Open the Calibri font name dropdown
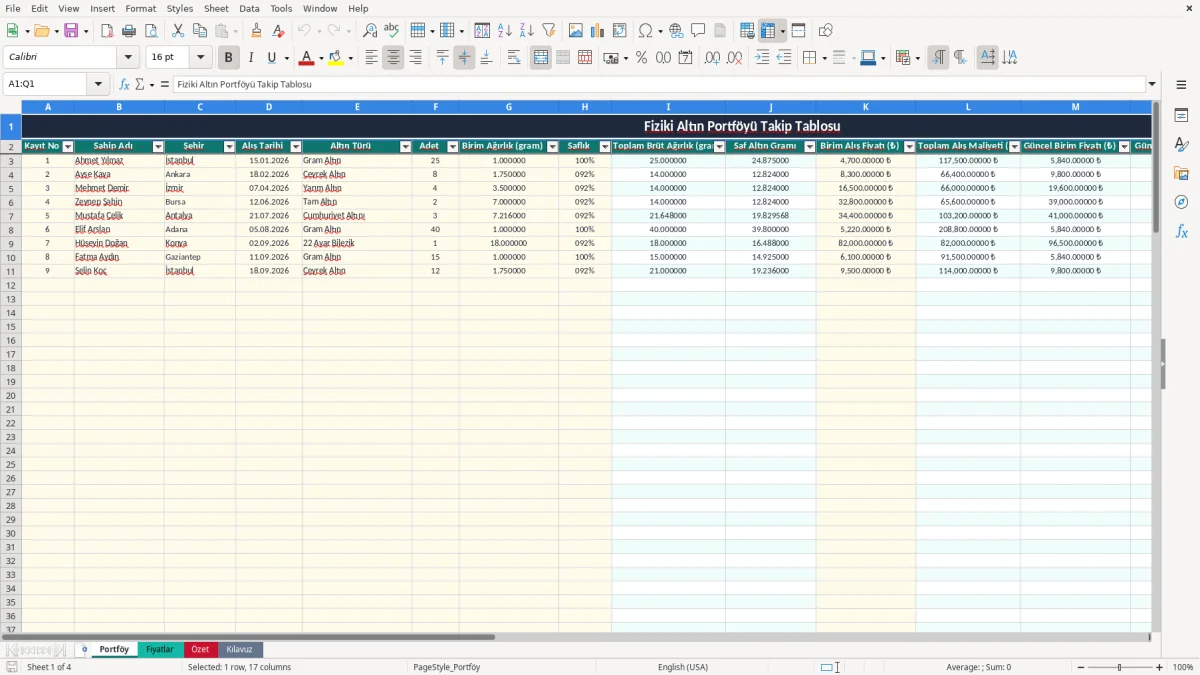 (128, 58)
